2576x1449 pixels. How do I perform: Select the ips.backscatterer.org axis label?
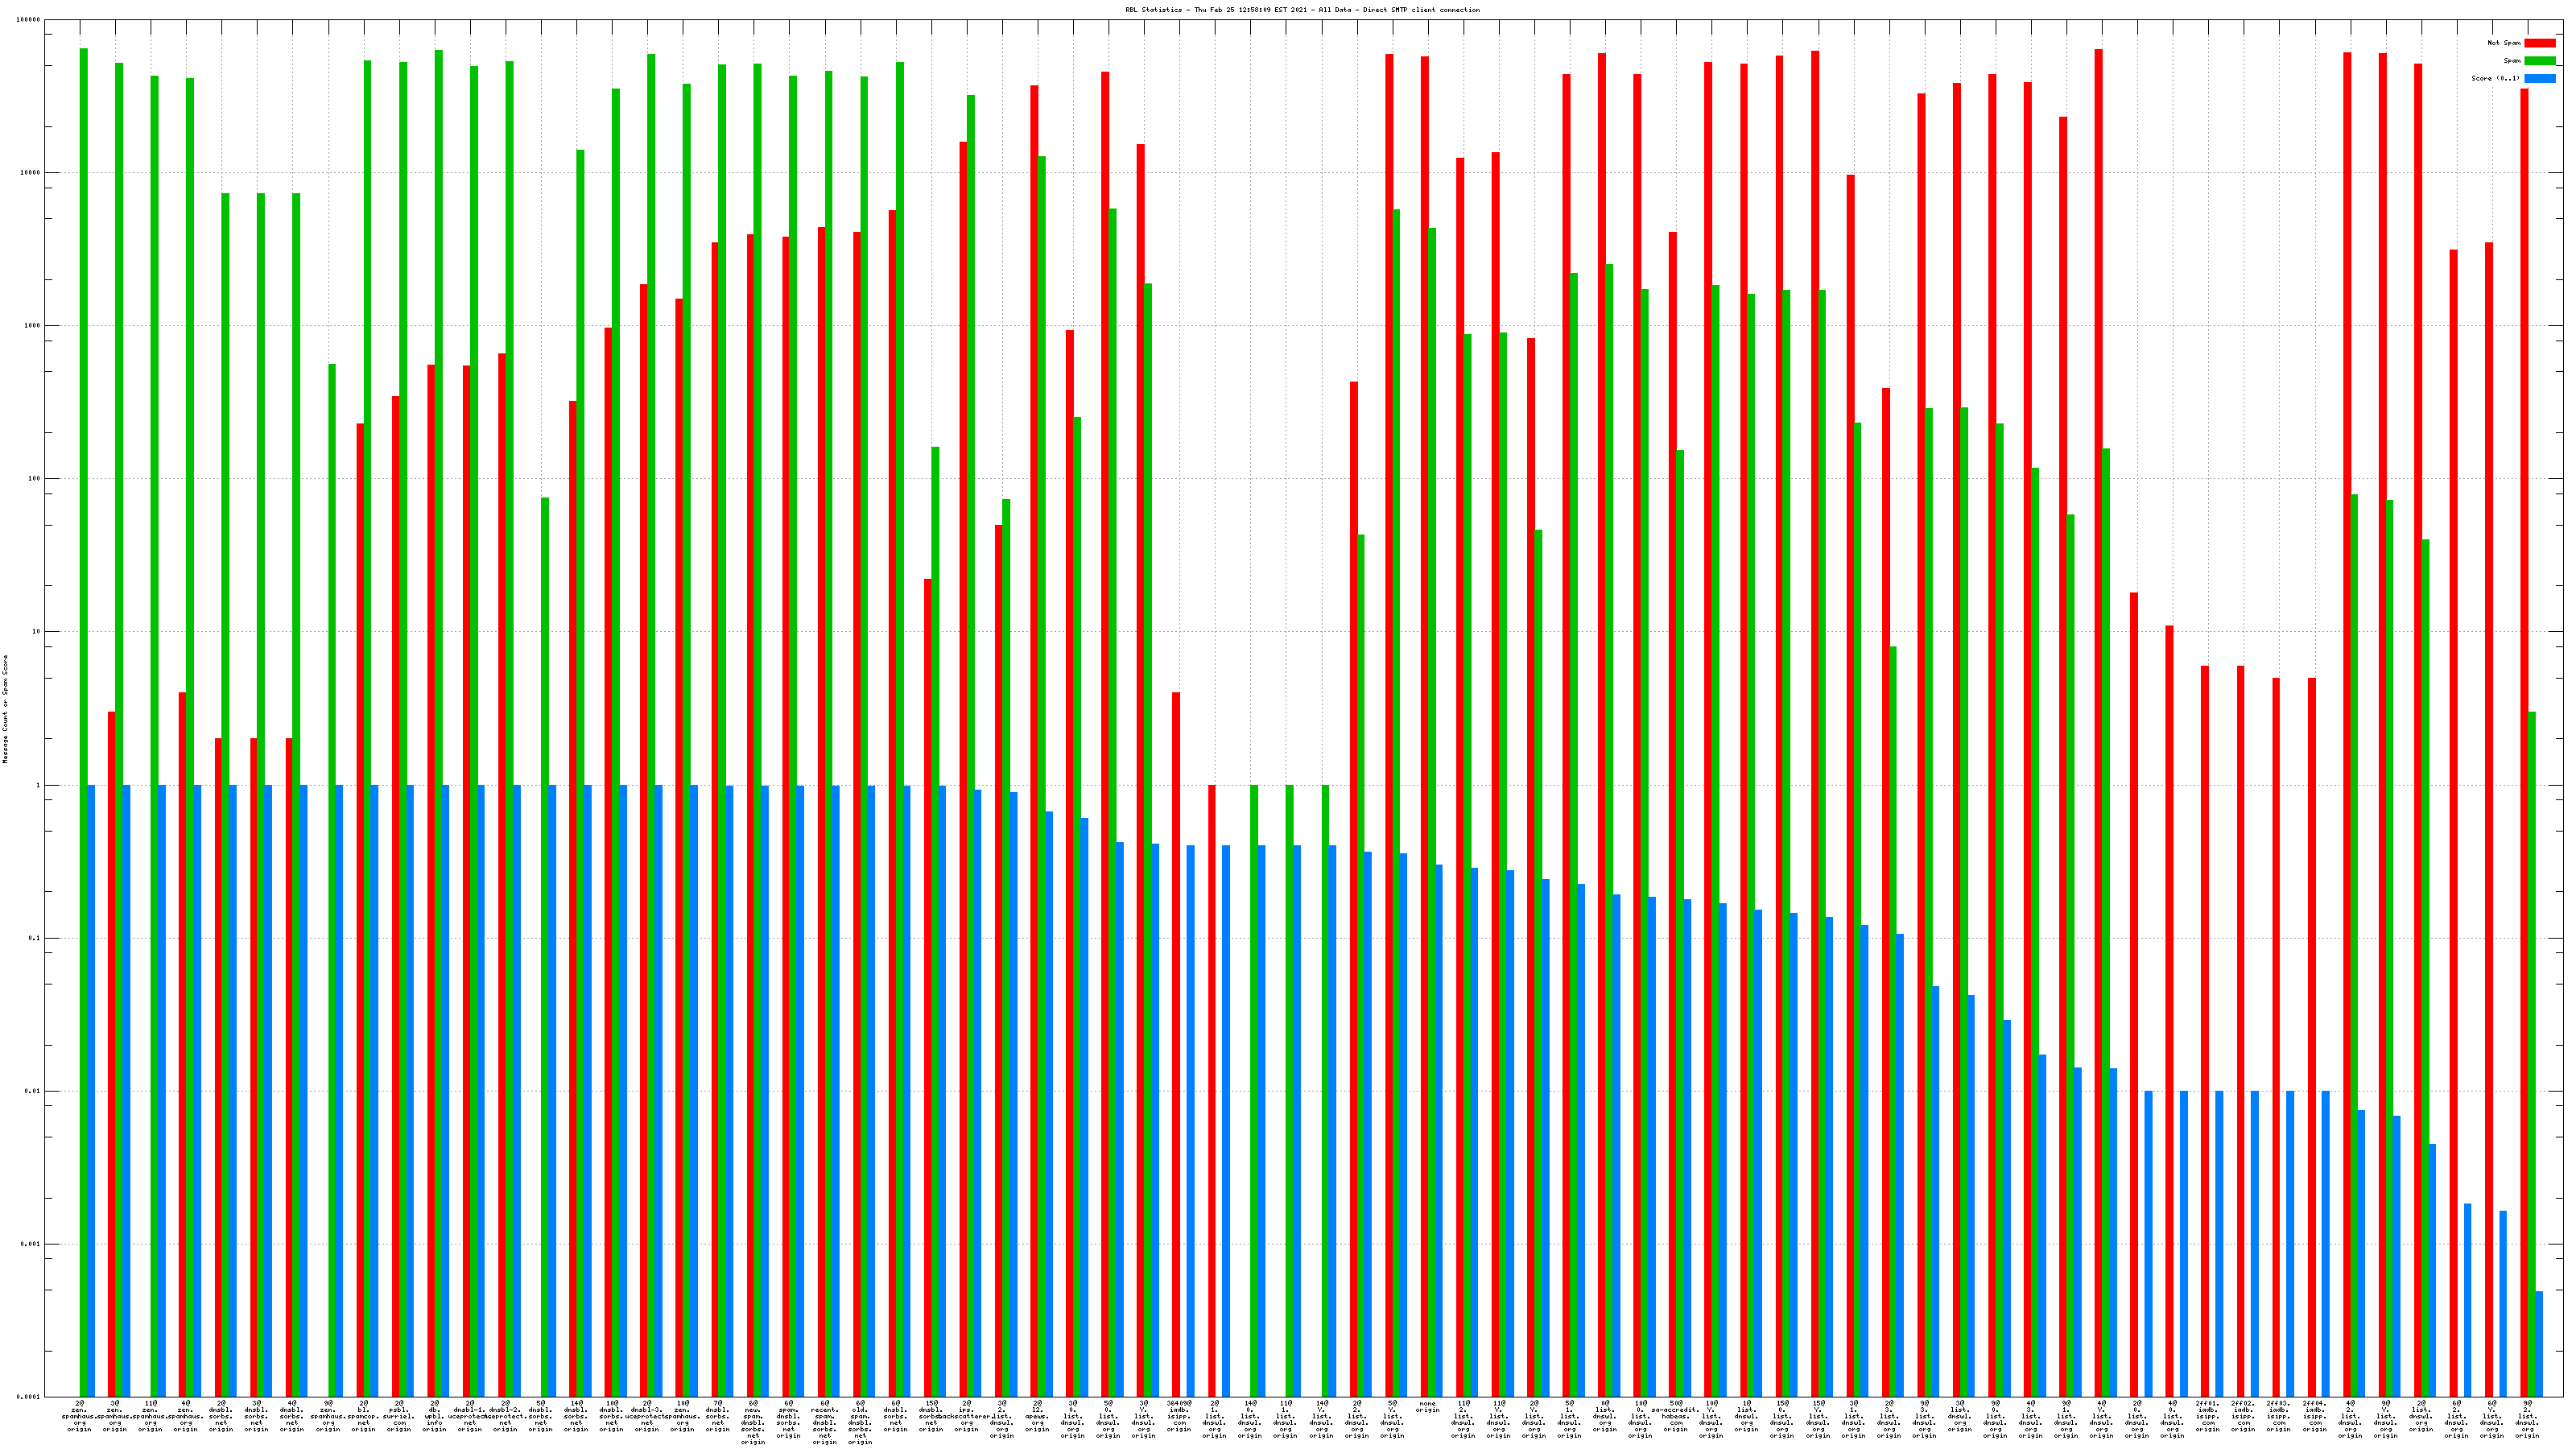(x=966, y=1416)
